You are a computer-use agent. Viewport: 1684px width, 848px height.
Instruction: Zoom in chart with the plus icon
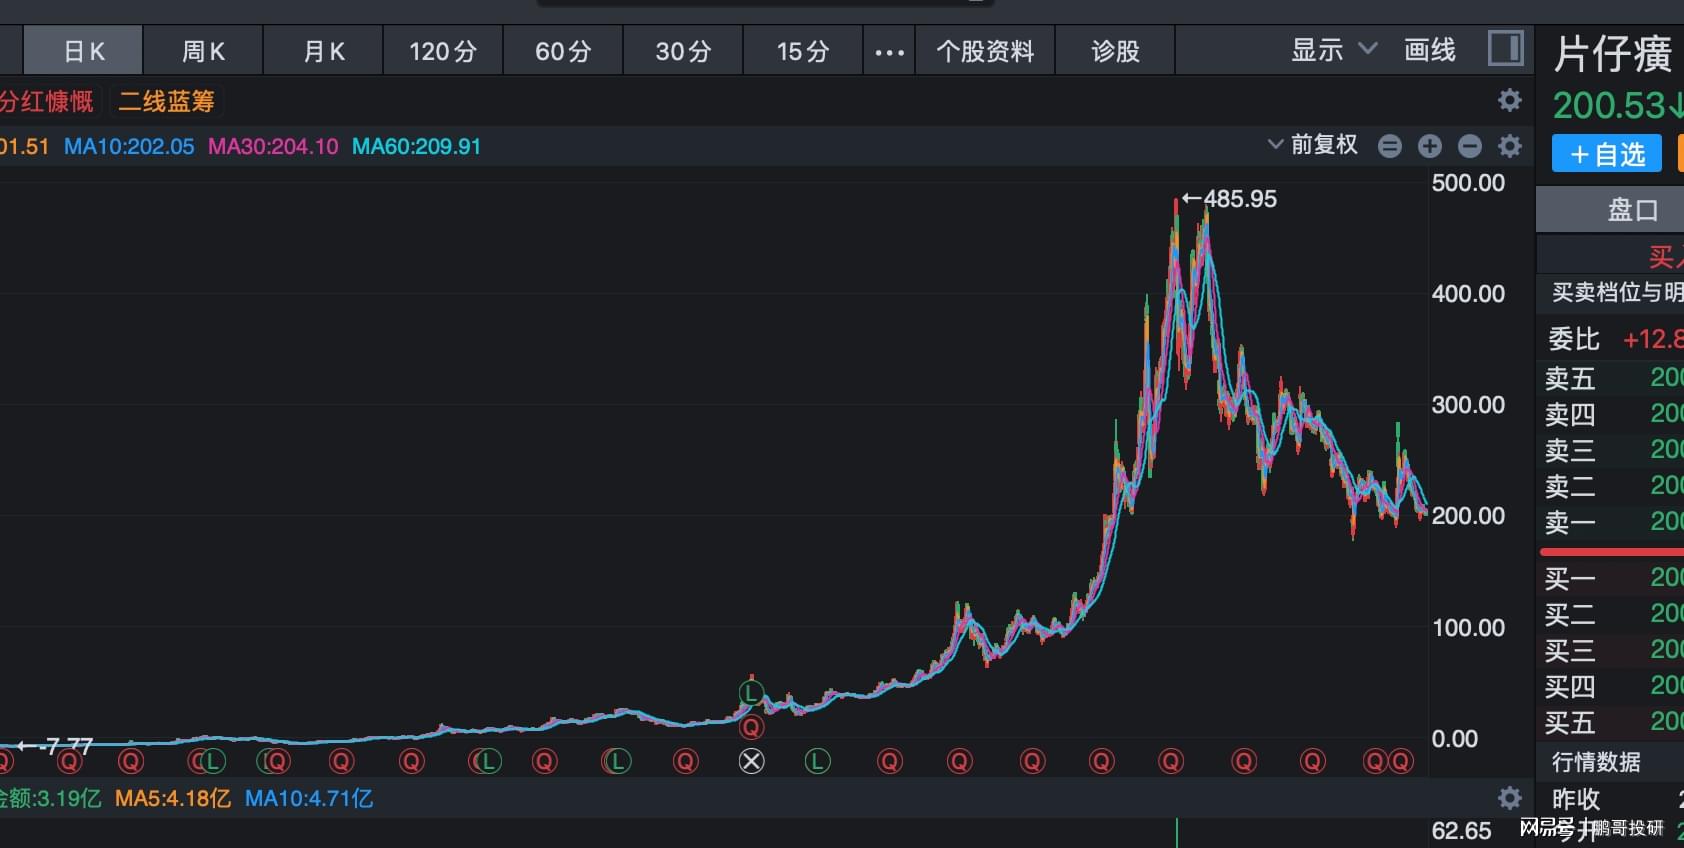coord(1430,146)
